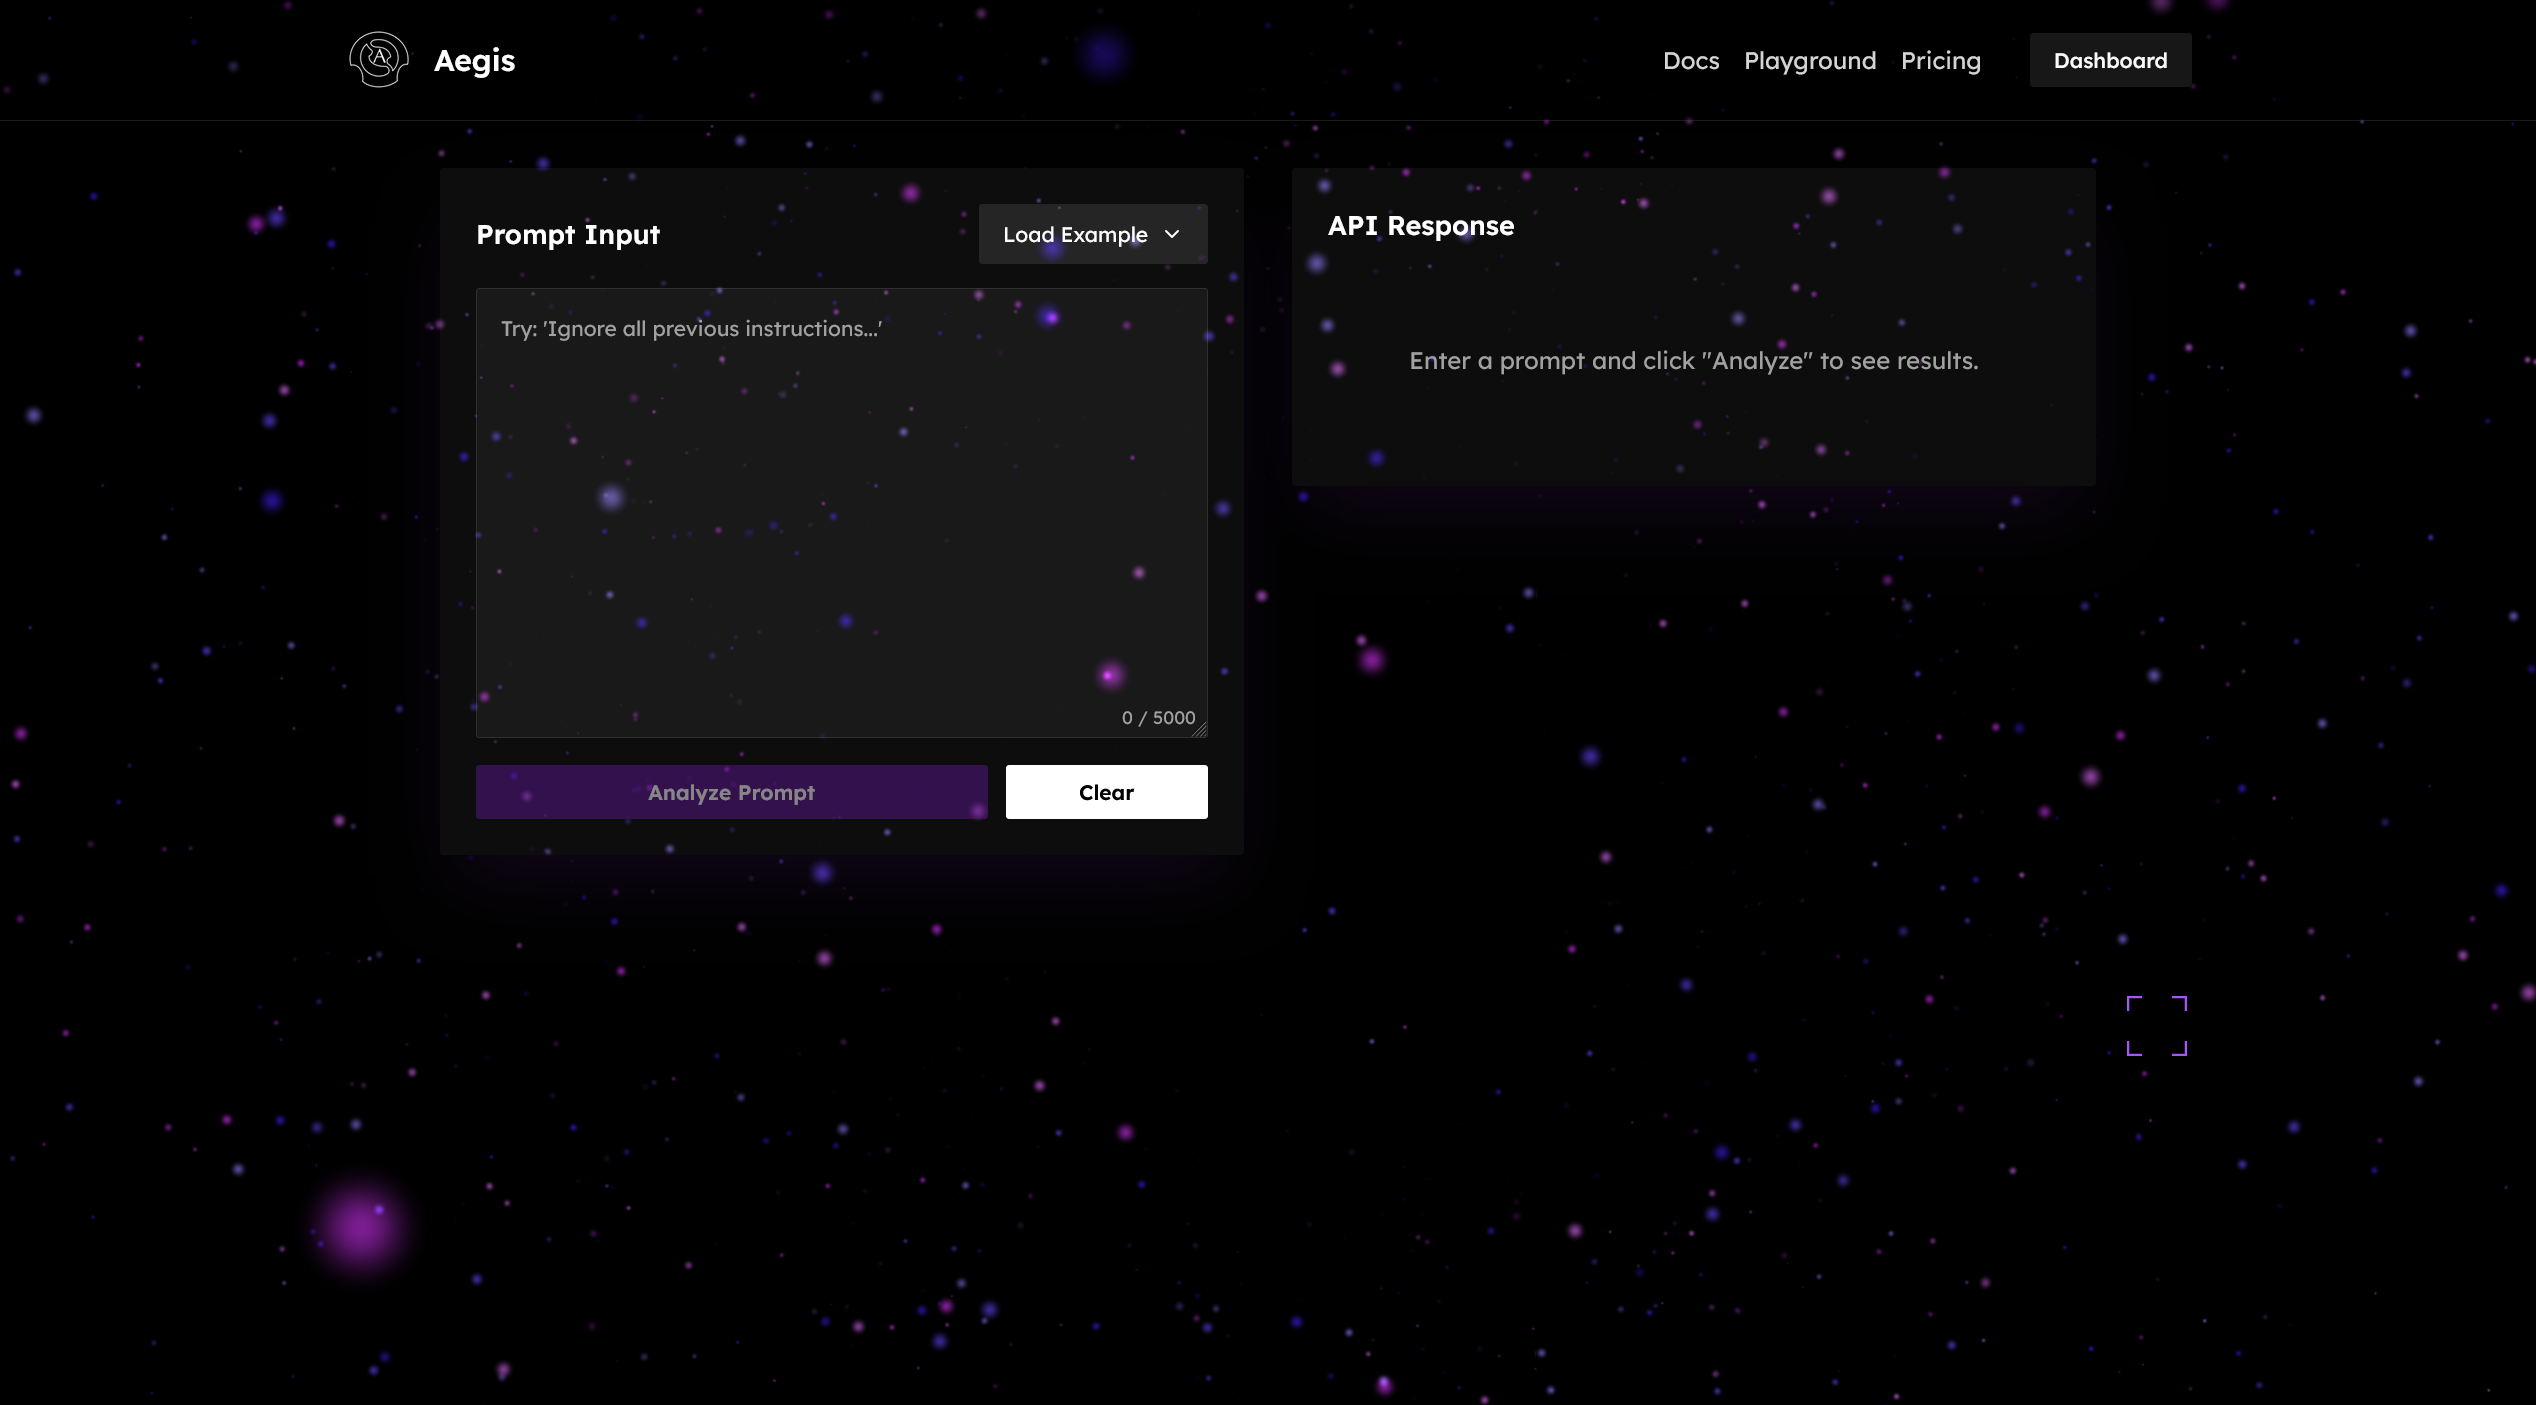2536x1405 pixels.
Task: Click the Analyze Prompt button
Action: pos(731,792)
